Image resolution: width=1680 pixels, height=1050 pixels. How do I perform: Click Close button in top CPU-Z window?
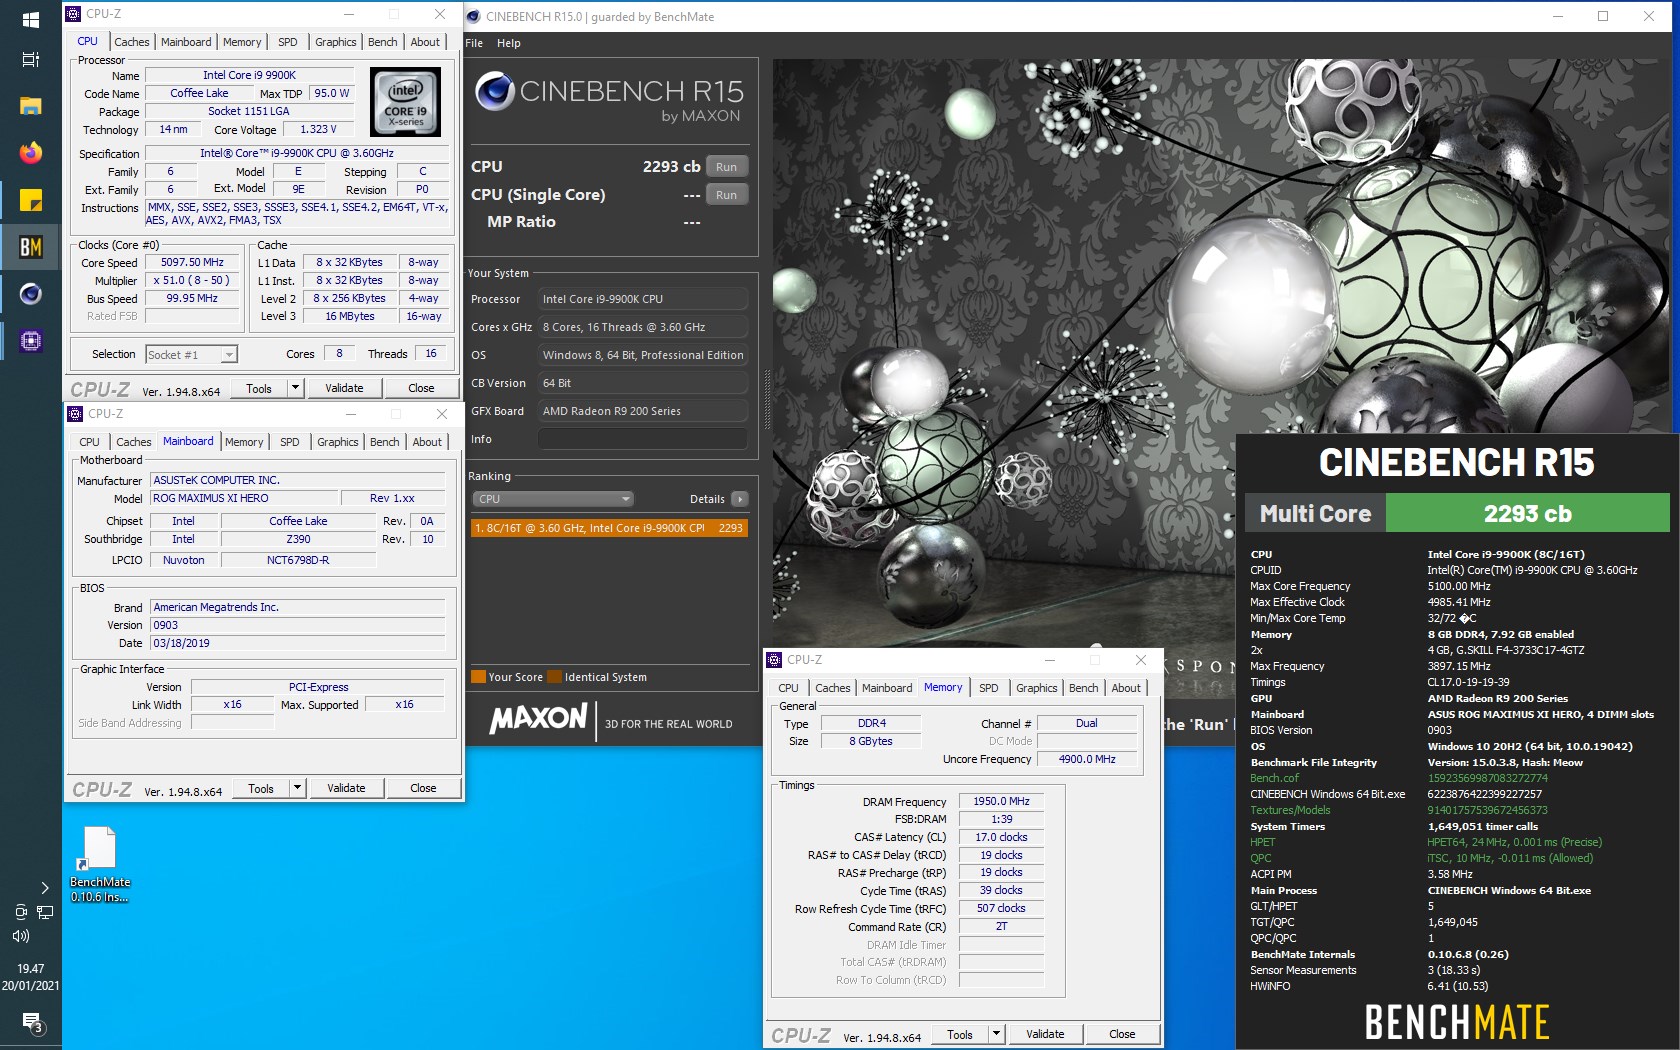point(421,388)
